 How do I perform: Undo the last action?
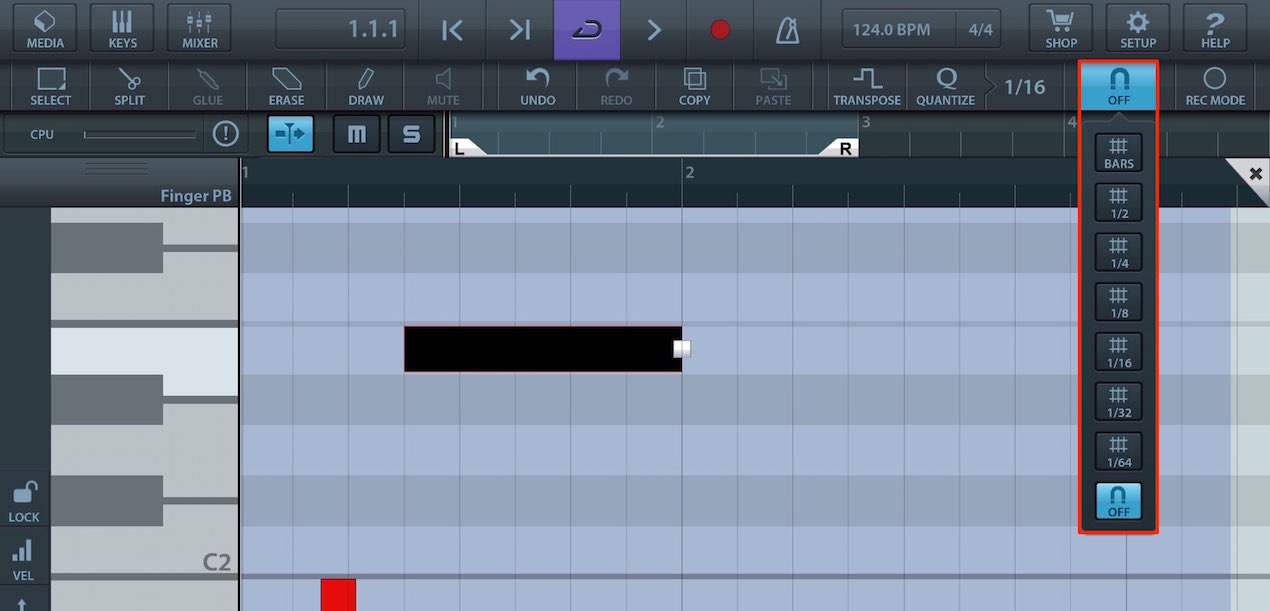pos(538,86)
